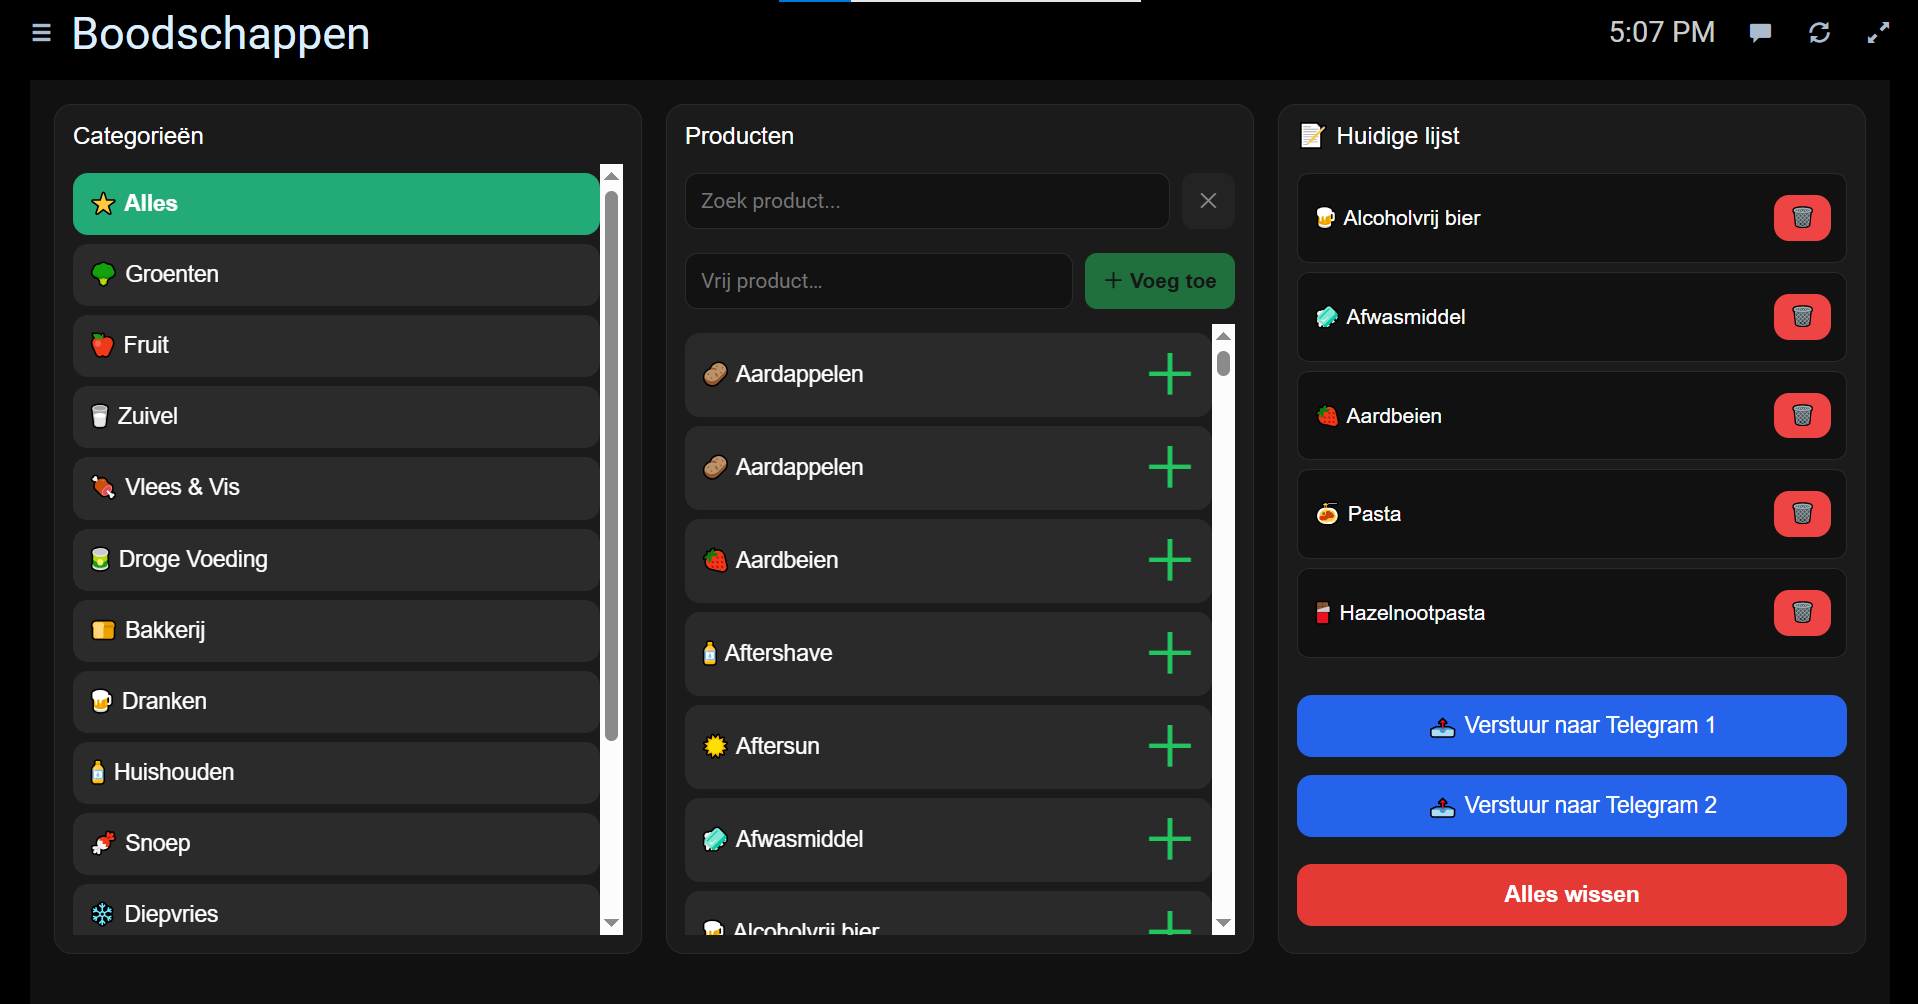Add Aardbeien with the green plus
Screen dimensions: 1918x1004
click(1169, 560)
